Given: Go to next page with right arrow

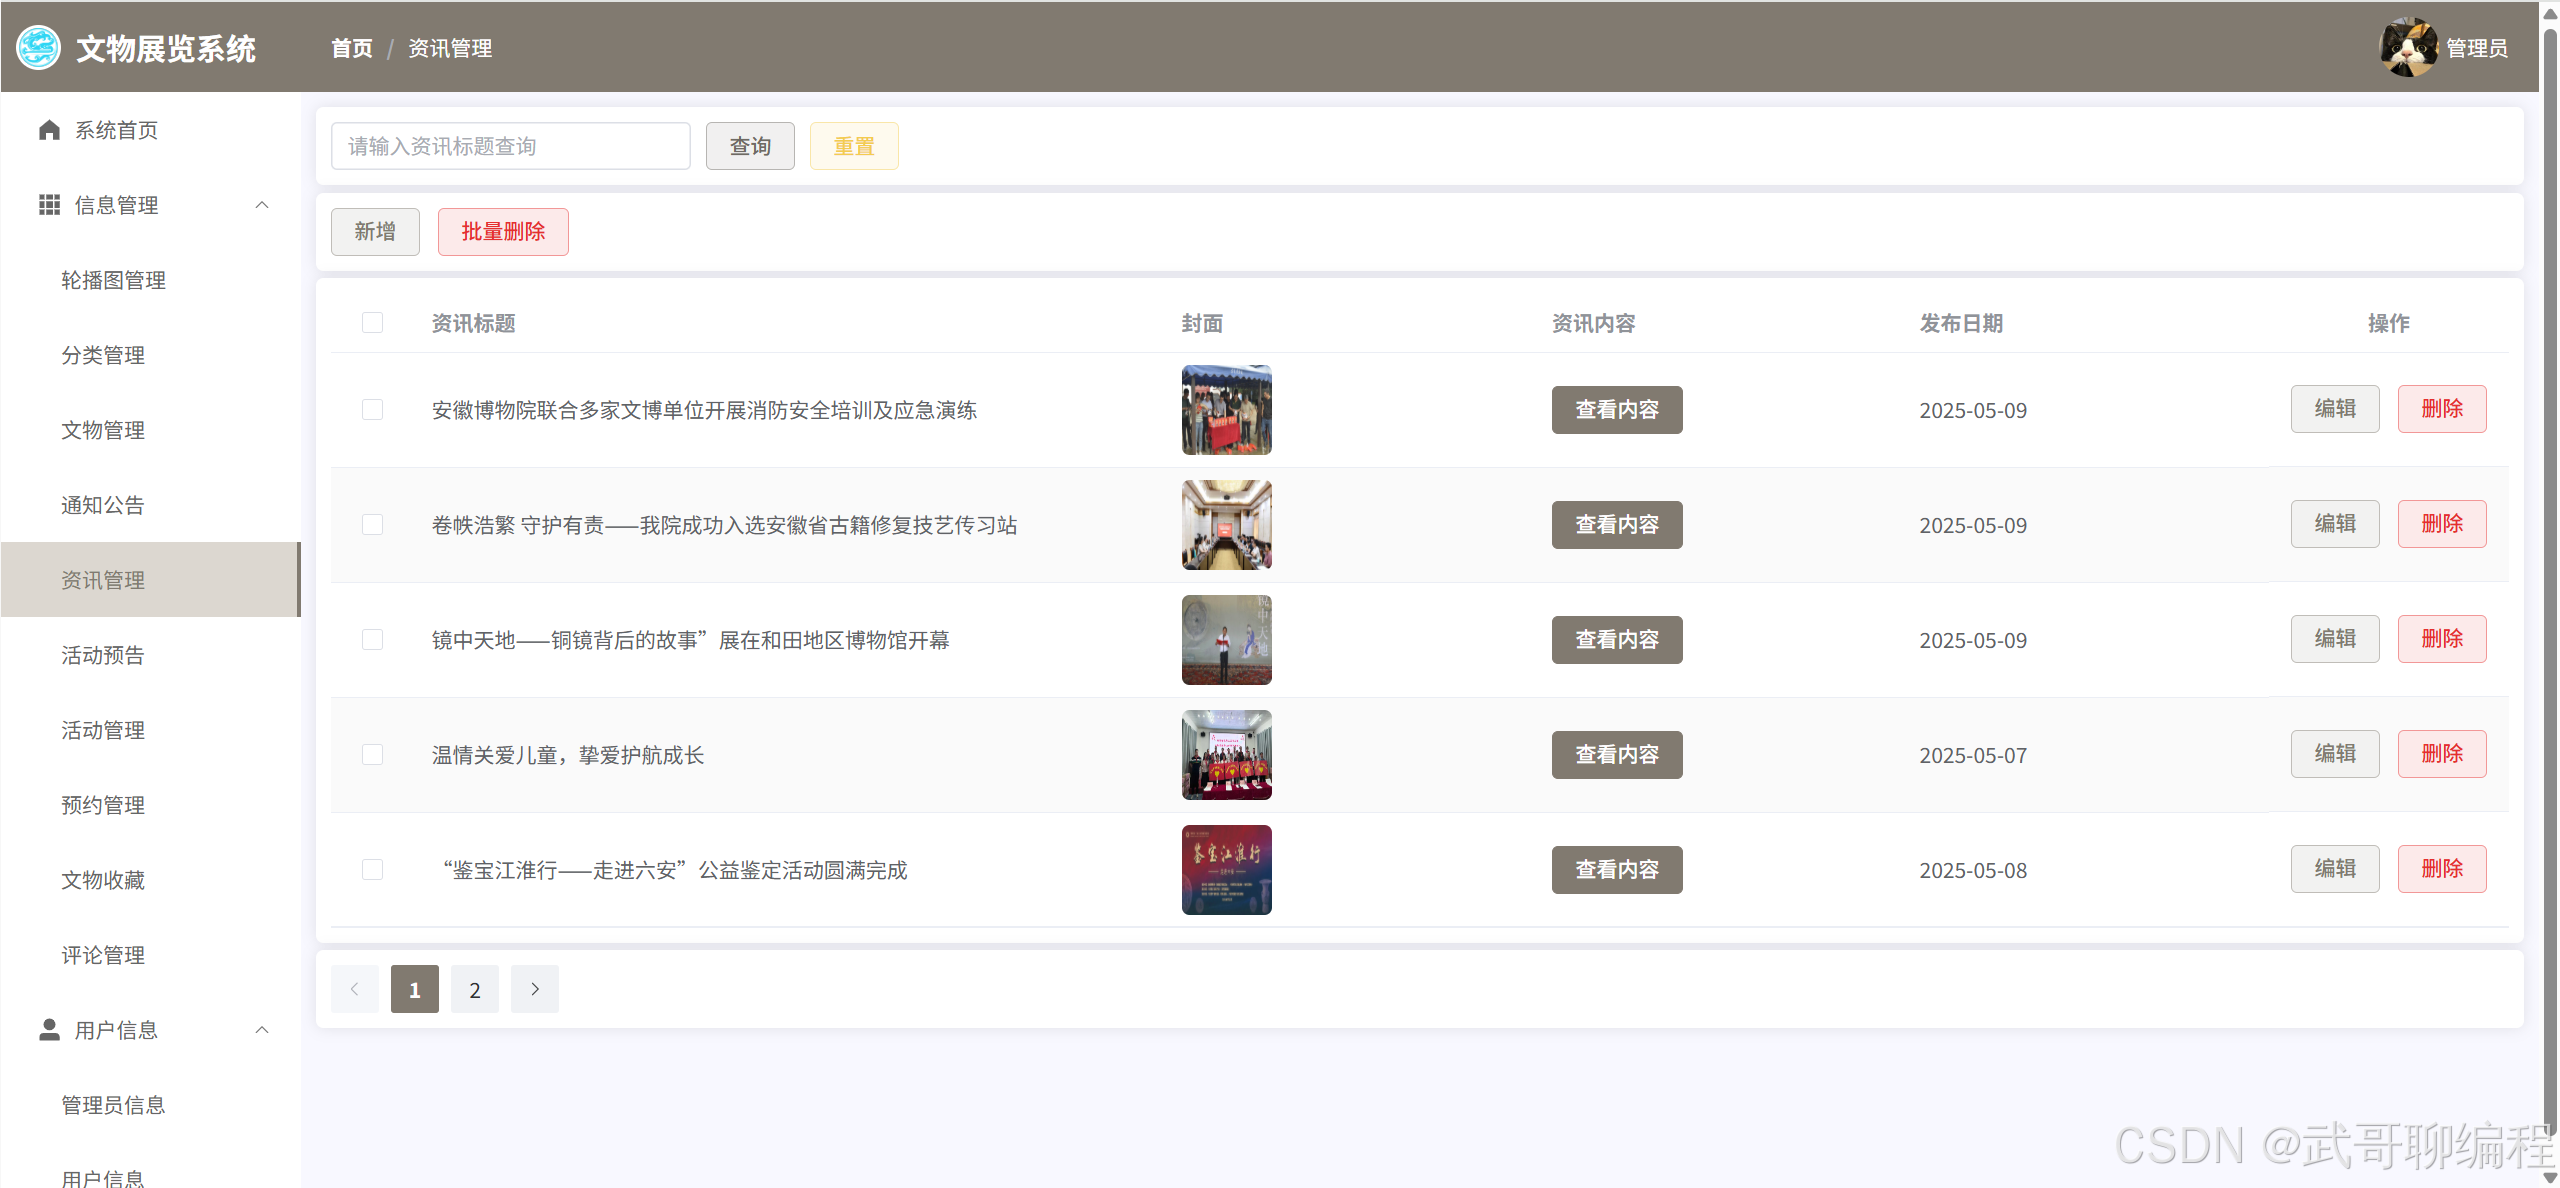Looking at the screenshot, I should pyautogui.click(x=535, y=989).
